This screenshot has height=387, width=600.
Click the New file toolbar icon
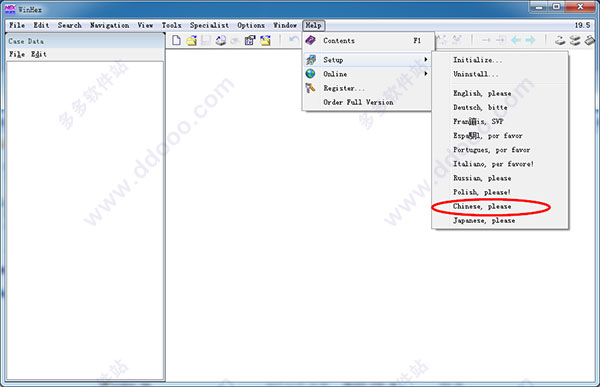click(x=176, y=40)
